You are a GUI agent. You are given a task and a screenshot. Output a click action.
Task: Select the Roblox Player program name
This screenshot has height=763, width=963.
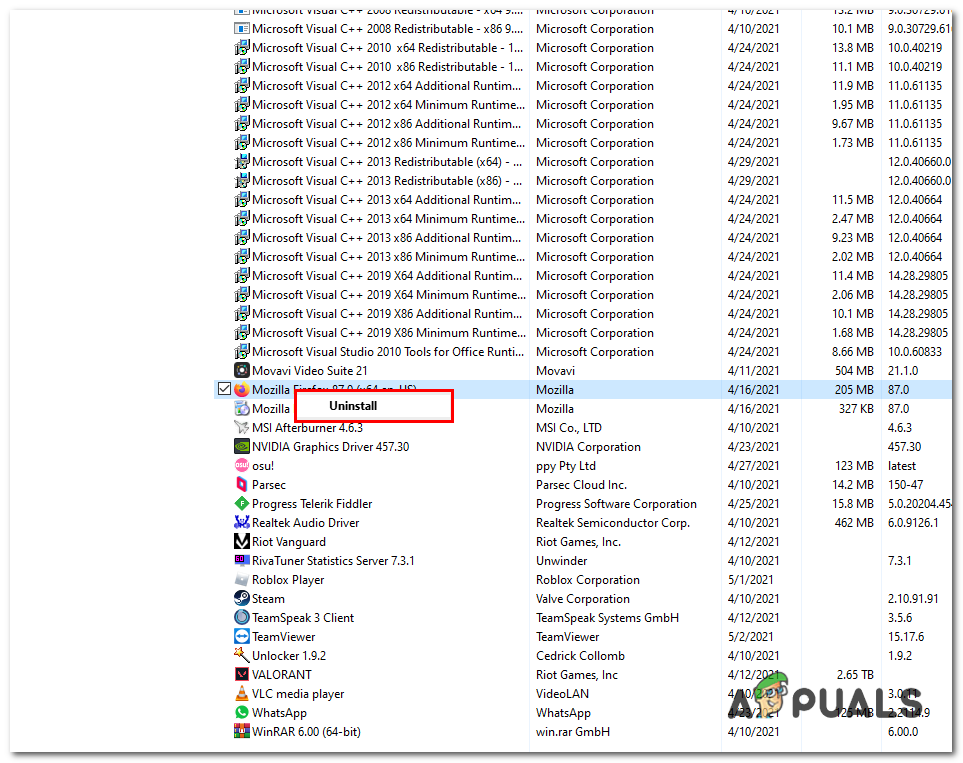(288, 580)
